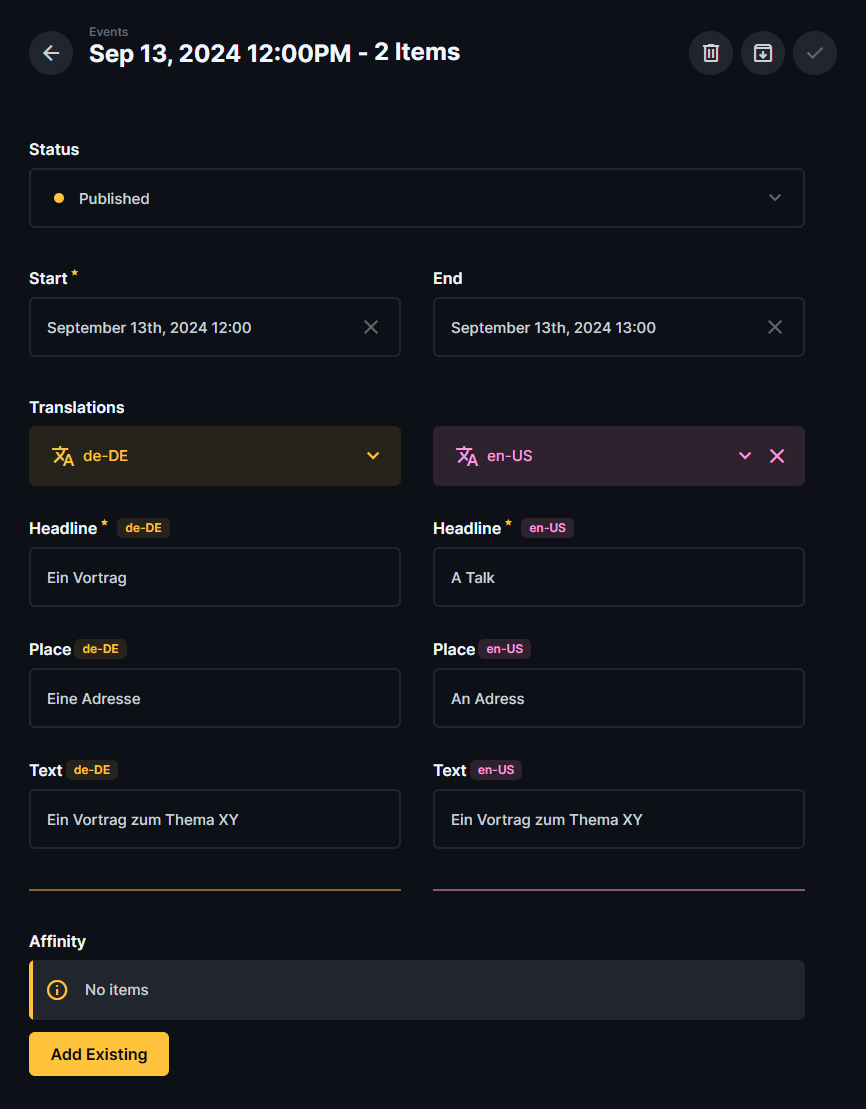Click the back arrow button

pyautogui.click(x=51, y=53)
